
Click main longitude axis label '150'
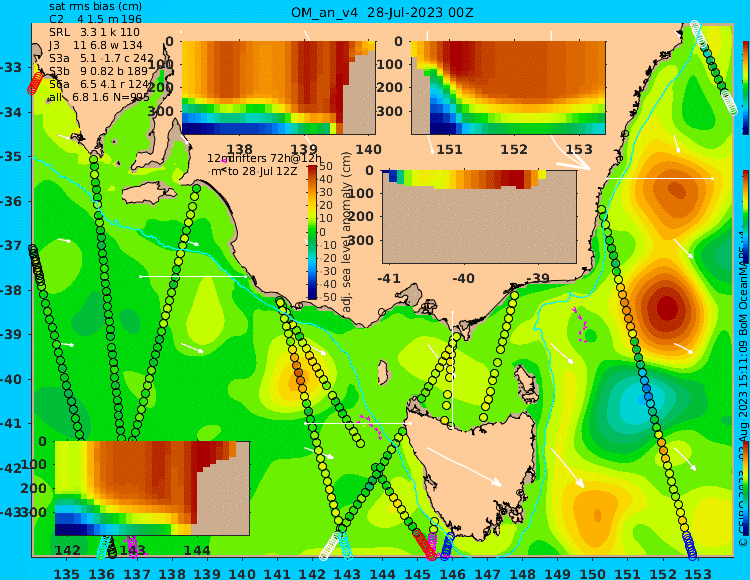point(593,573)
